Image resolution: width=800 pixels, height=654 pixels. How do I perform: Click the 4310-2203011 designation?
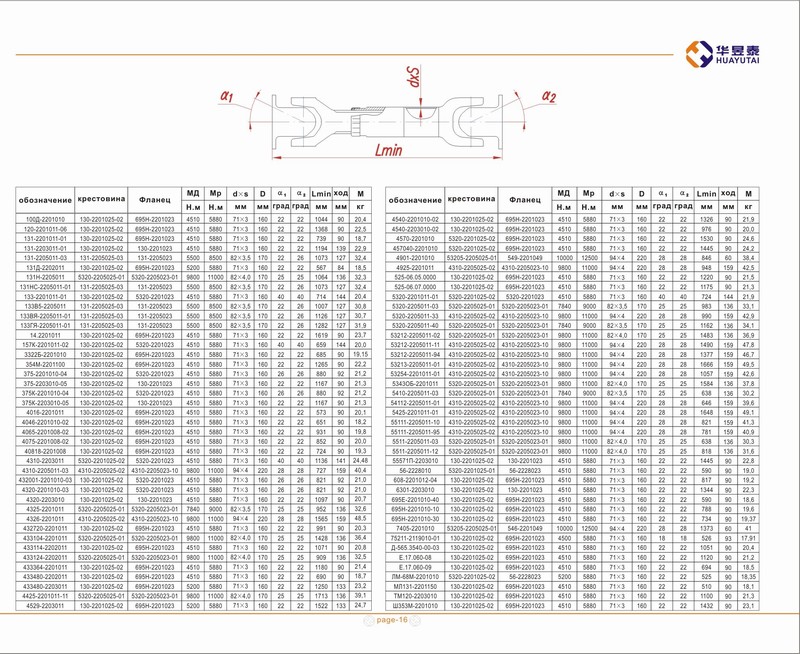pos(45,461)
